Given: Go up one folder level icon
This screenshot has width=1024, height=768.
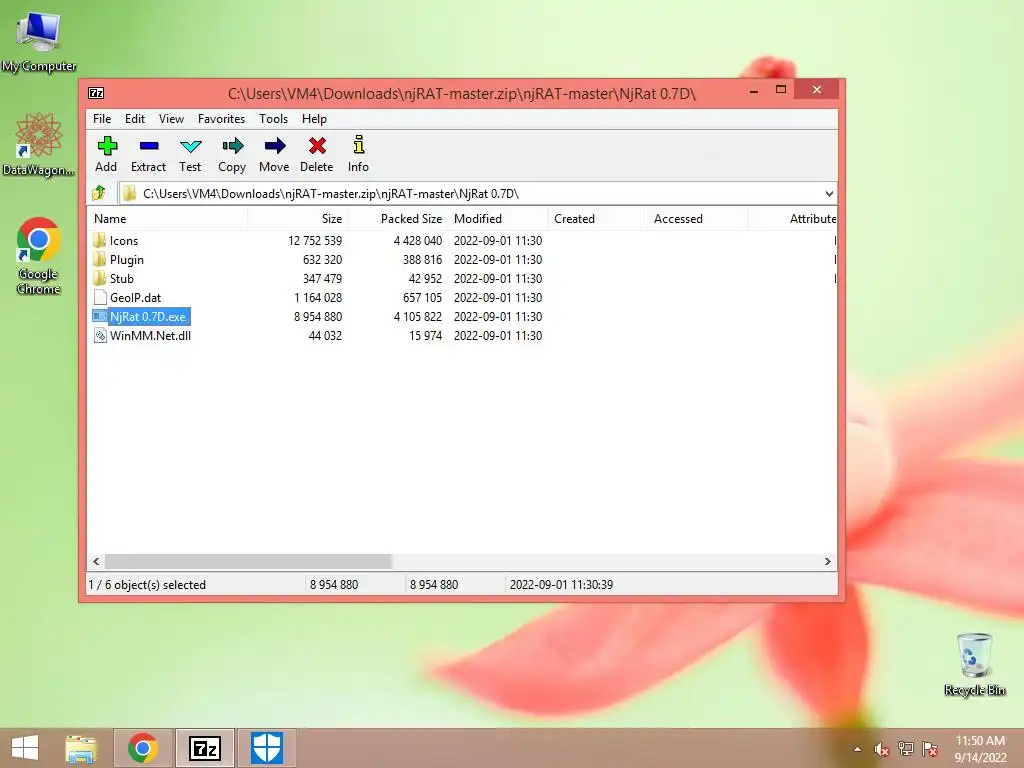Looking at the screenshot, I should pyautogui.click(x=99, y=193).
